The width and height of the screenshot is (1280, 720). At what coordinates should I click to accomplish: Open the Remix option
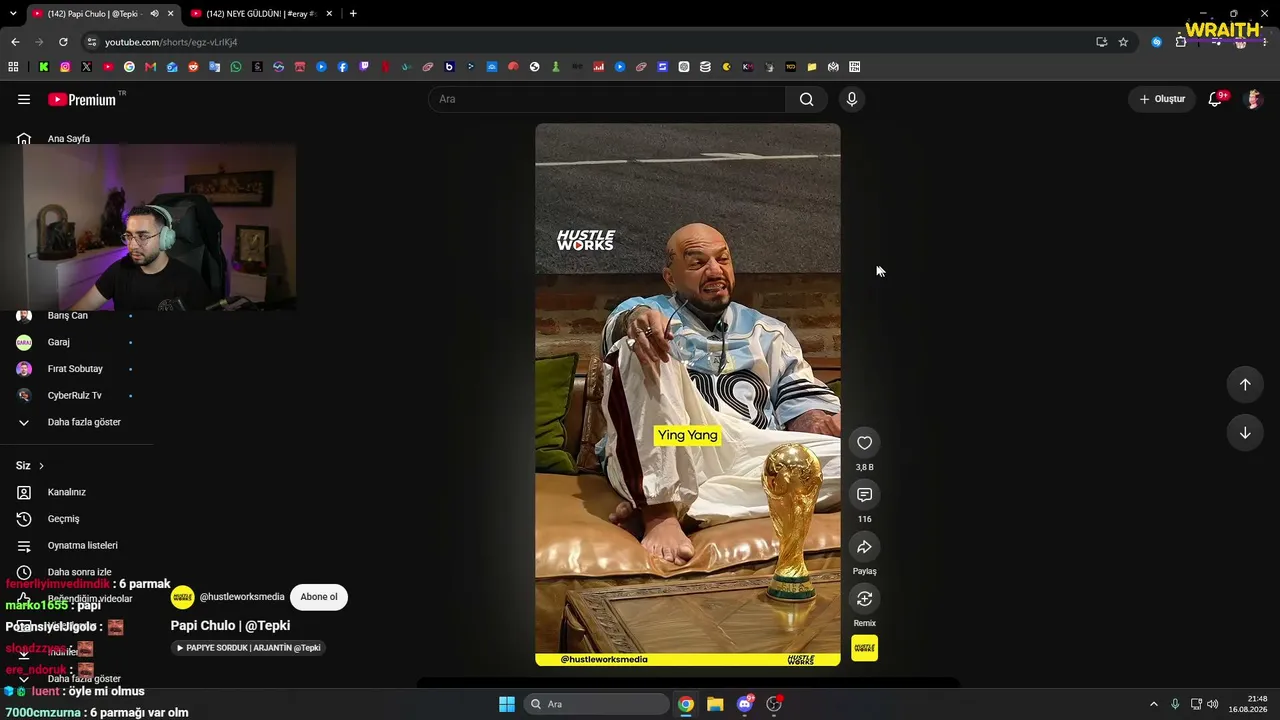click(x=865, y=599)
